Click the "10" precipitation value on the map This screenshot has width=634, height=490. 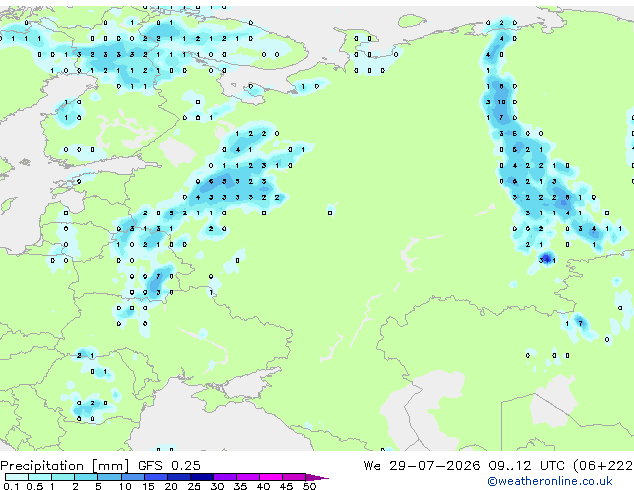click(x=501, y=102)
